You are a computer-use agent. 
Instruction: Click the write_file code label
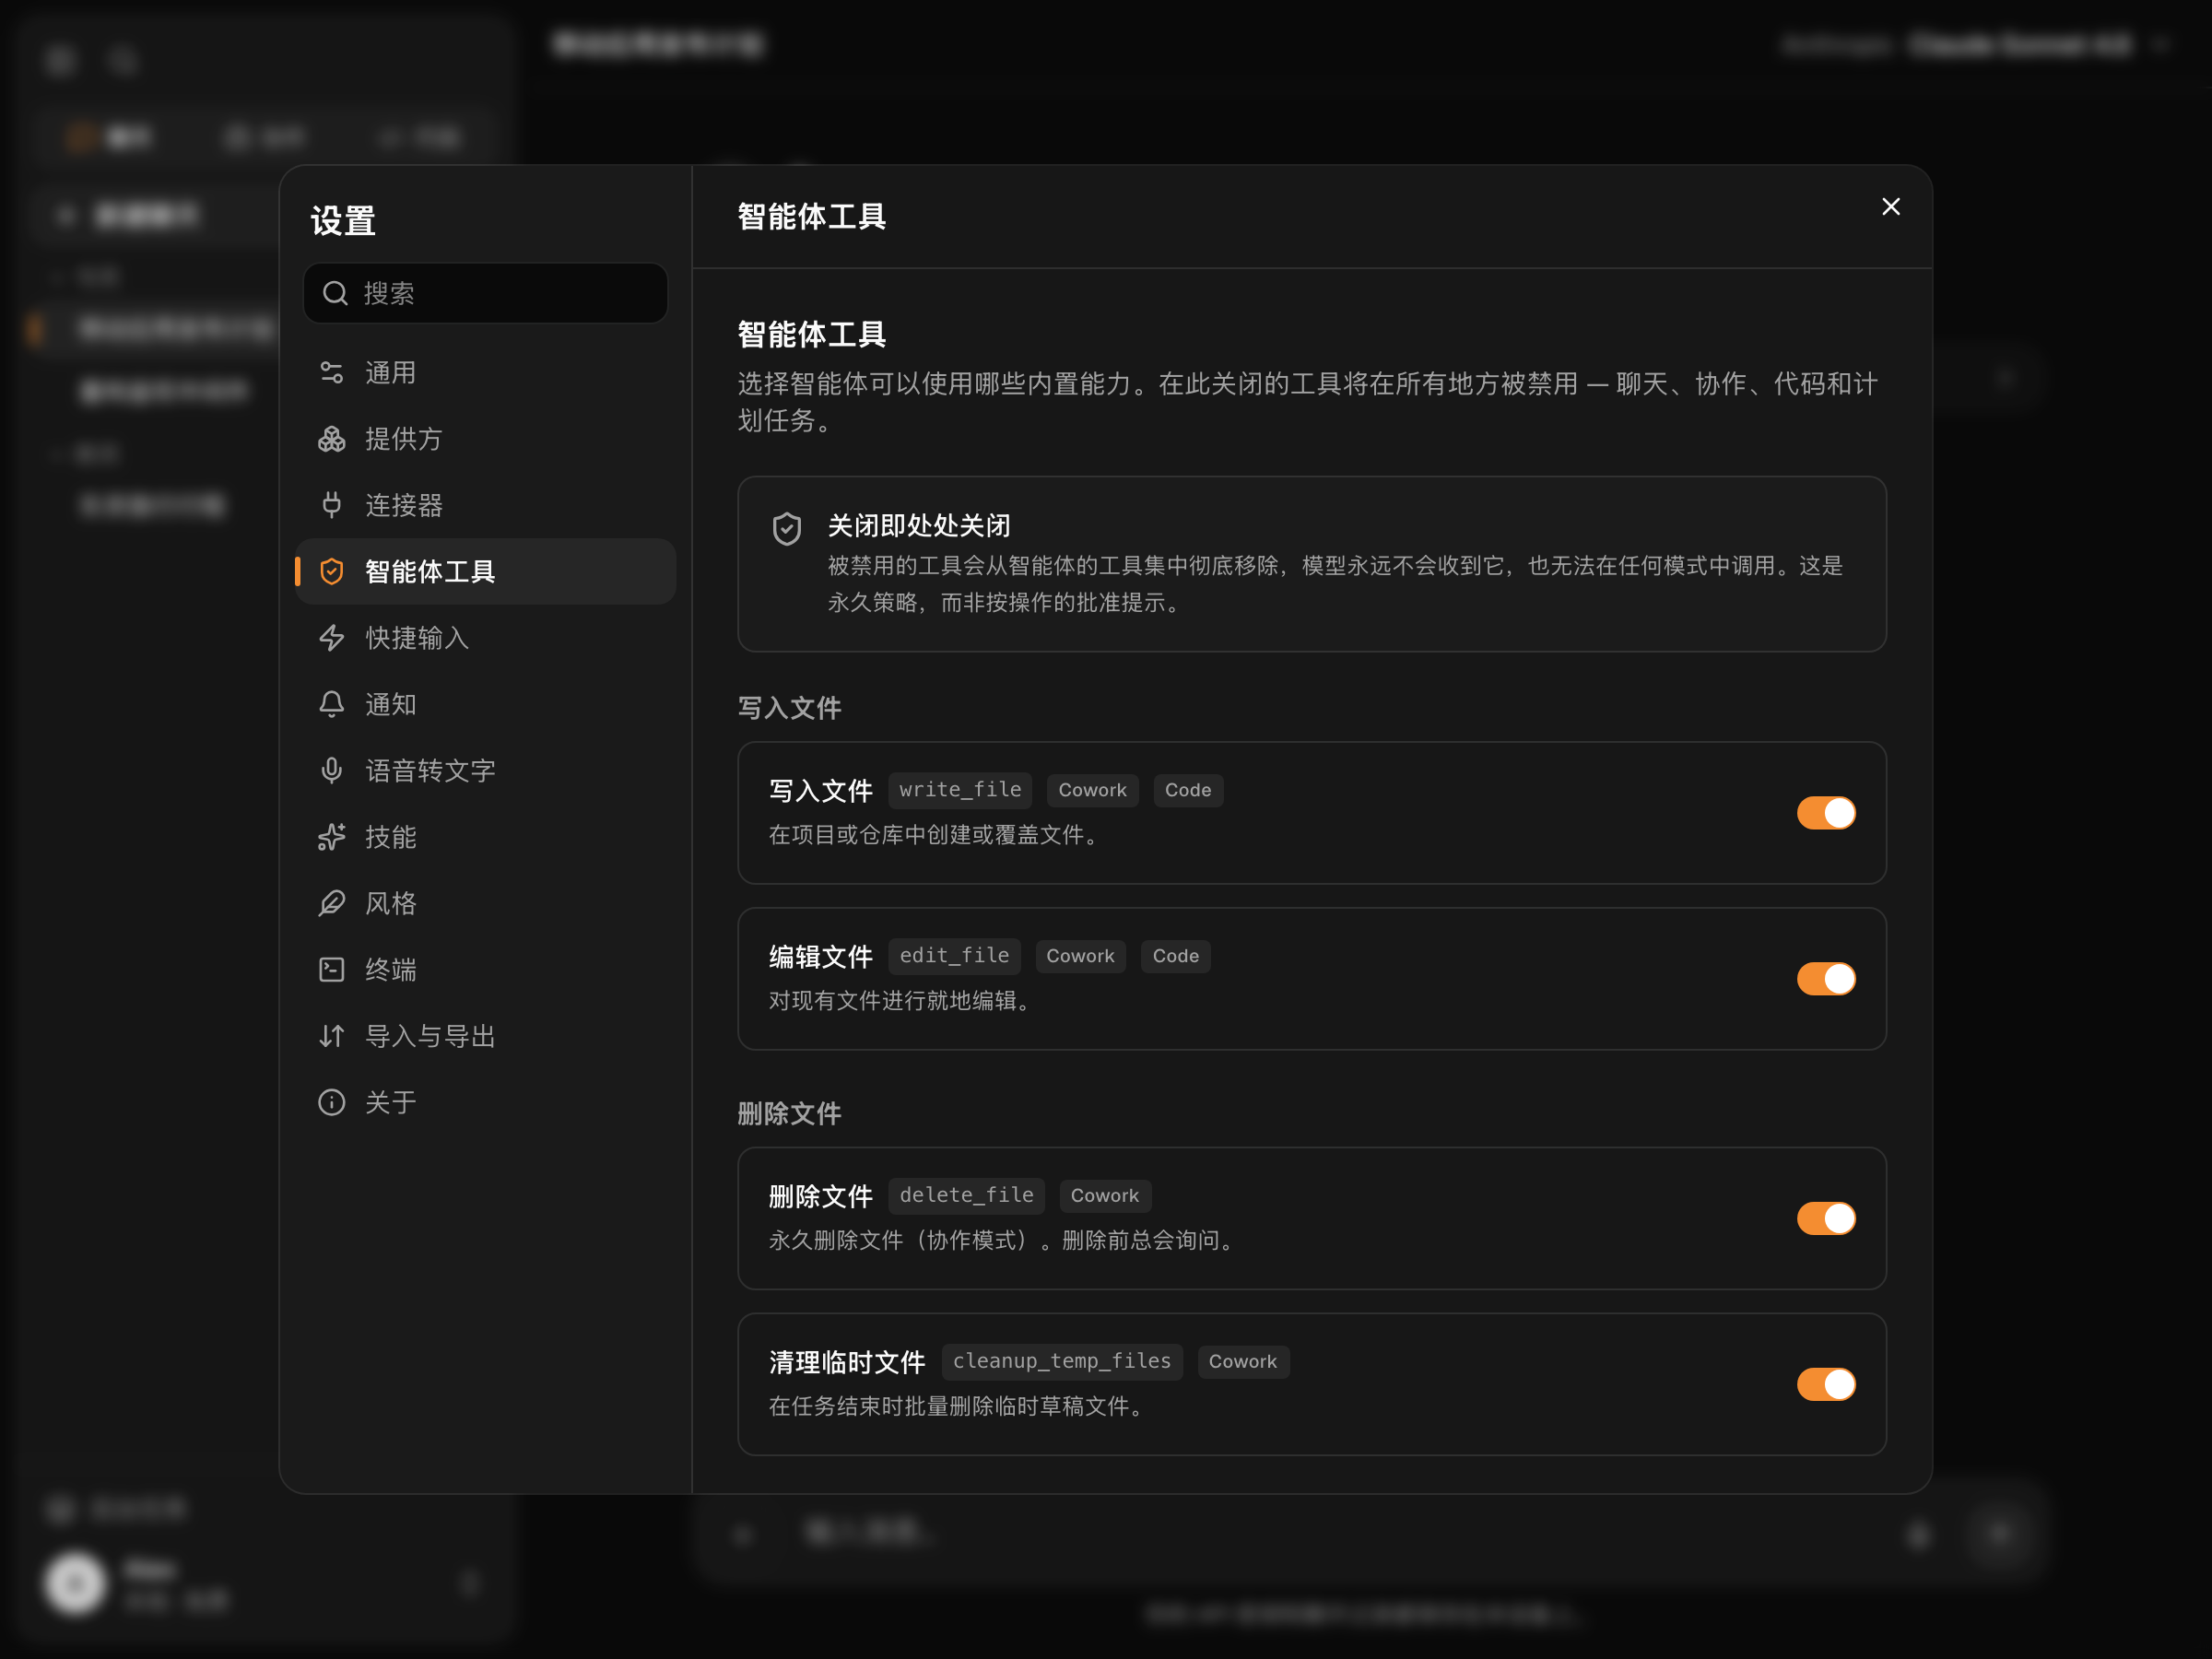tap(960, 790)
